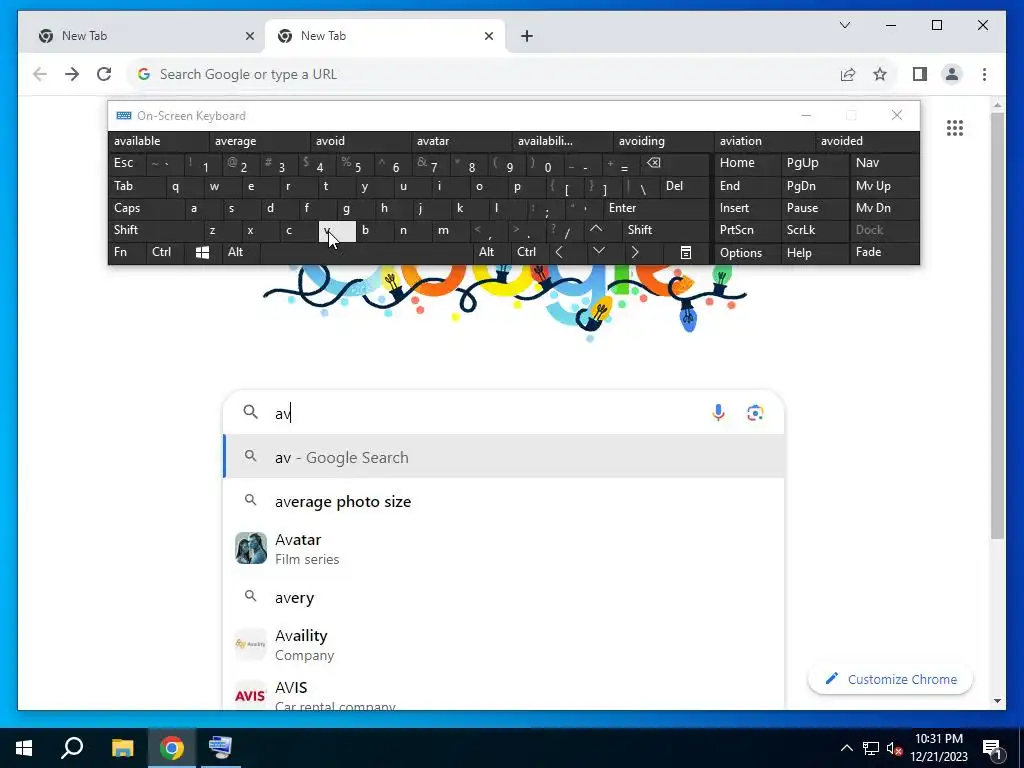1024x768 pixels.
Task: Open the Chrome profile avatar
Action: [952, 74]
